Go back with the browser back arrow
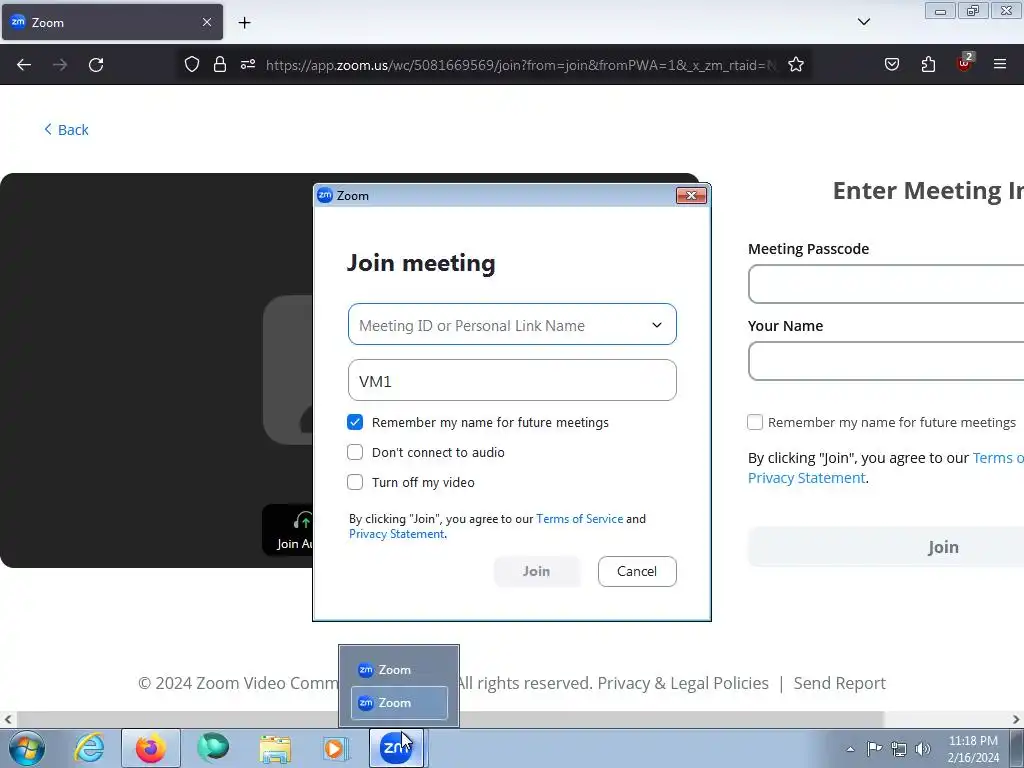1024x768 pixels. click(x=24, y=65)
